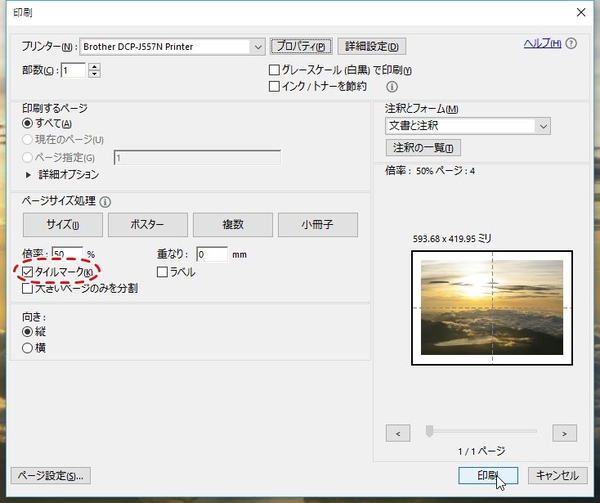Expand the 詳細オプション section
600x503 pixels.
click(x=28, y=175)
